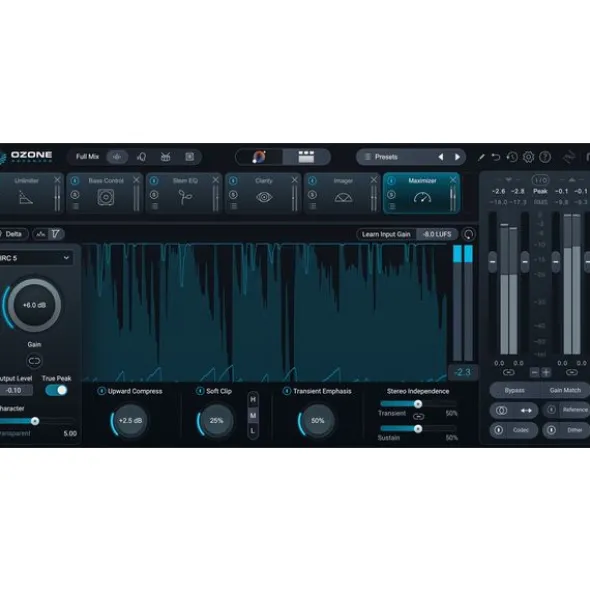Remove the Clarity module
Image resolution: width=590 pixels, height=591 pixels.
click(x=294, y=180)
